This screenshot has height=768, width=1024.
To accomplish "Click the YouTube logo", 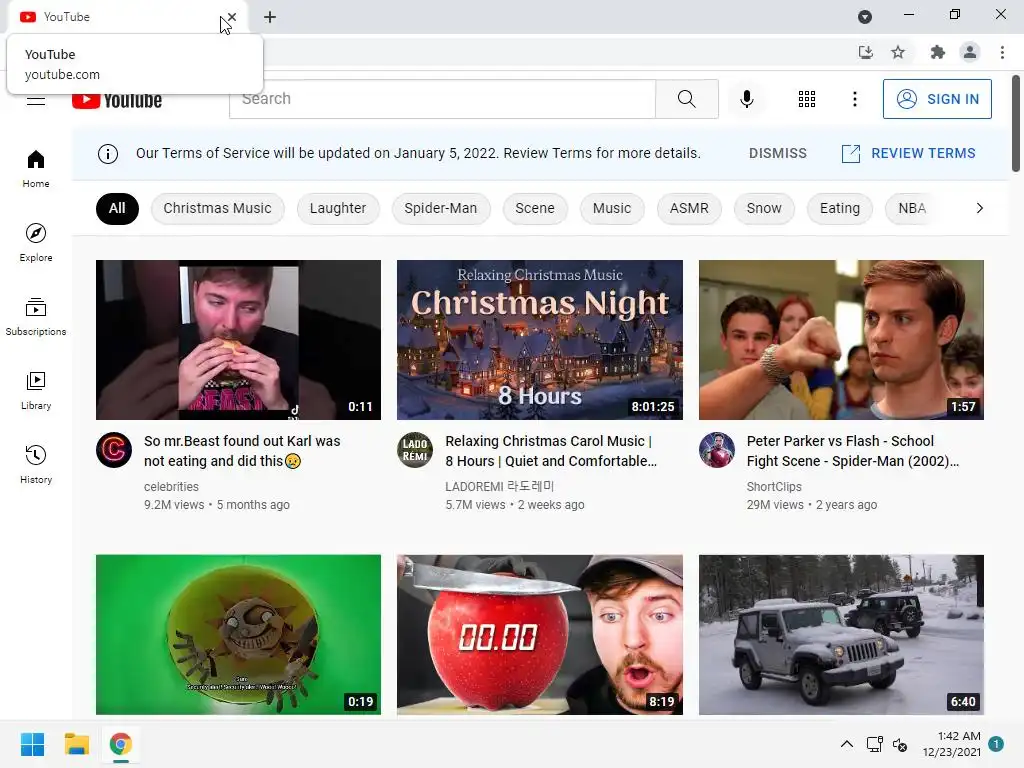I will tap(117, 100).
